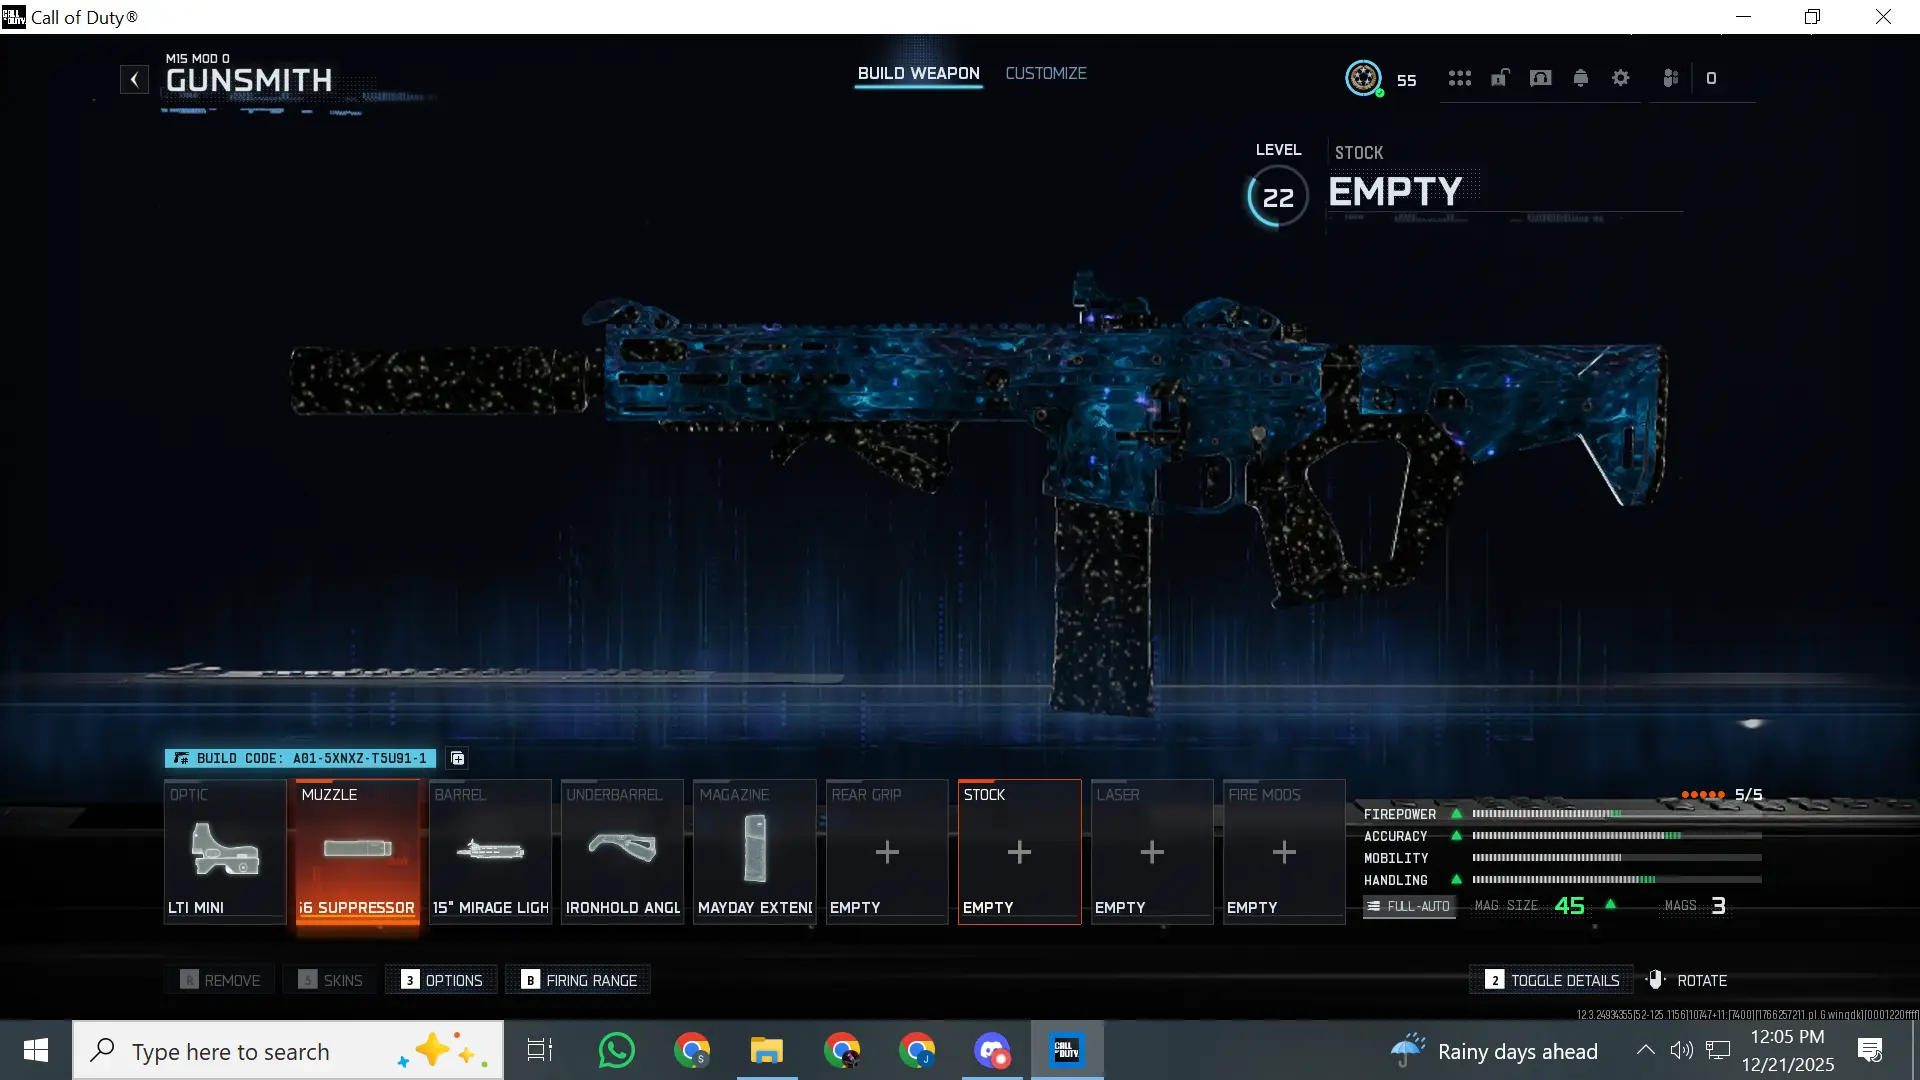1920x1080 pixels.
Task: Select the LTI Mini optic thumbnail
Action: tap(225, 852)
